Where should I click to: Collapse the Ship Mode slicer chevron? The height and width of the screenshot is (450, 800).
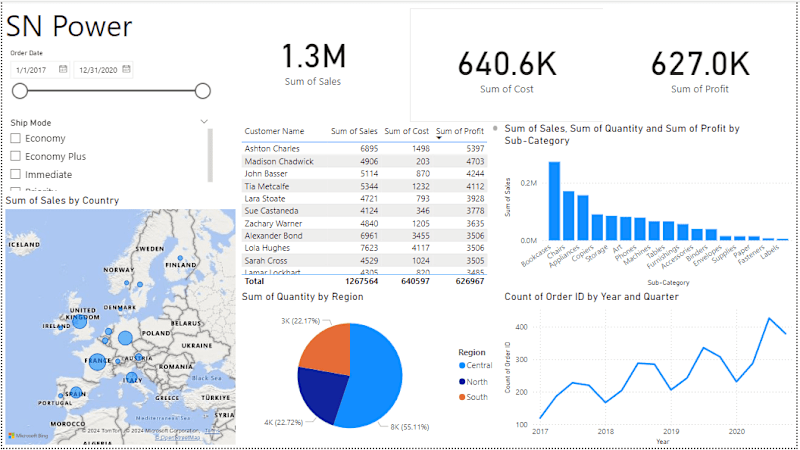tap(204, 121)
